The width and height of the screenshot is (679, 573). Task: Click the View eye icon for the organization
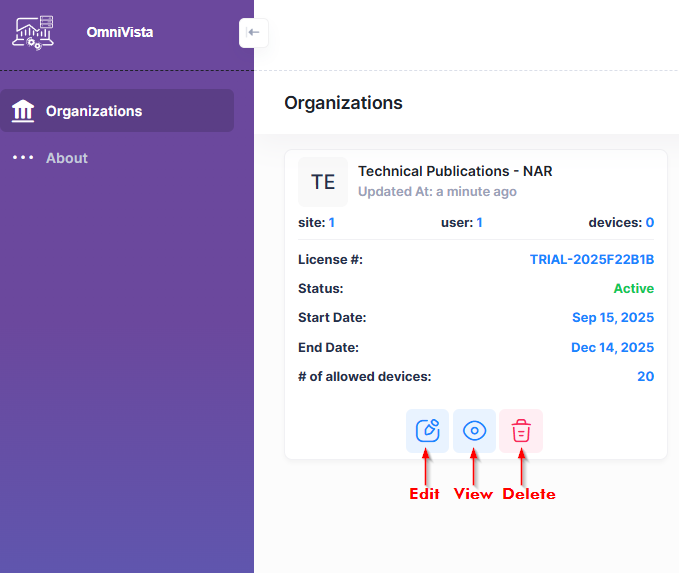pyautogui.click(x=474, y=431)
